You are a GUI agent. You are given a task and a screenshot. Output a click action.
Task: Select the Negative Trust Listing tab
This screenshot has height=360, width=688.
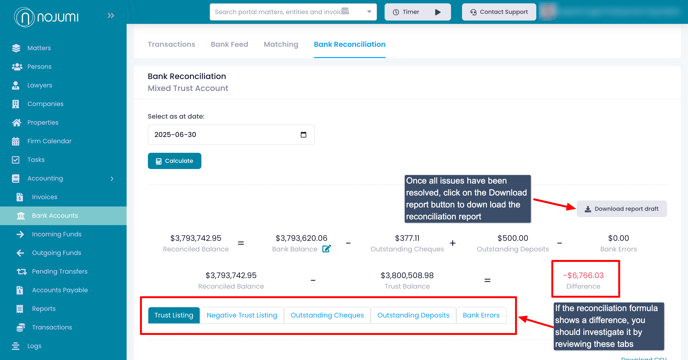point(242,315)
